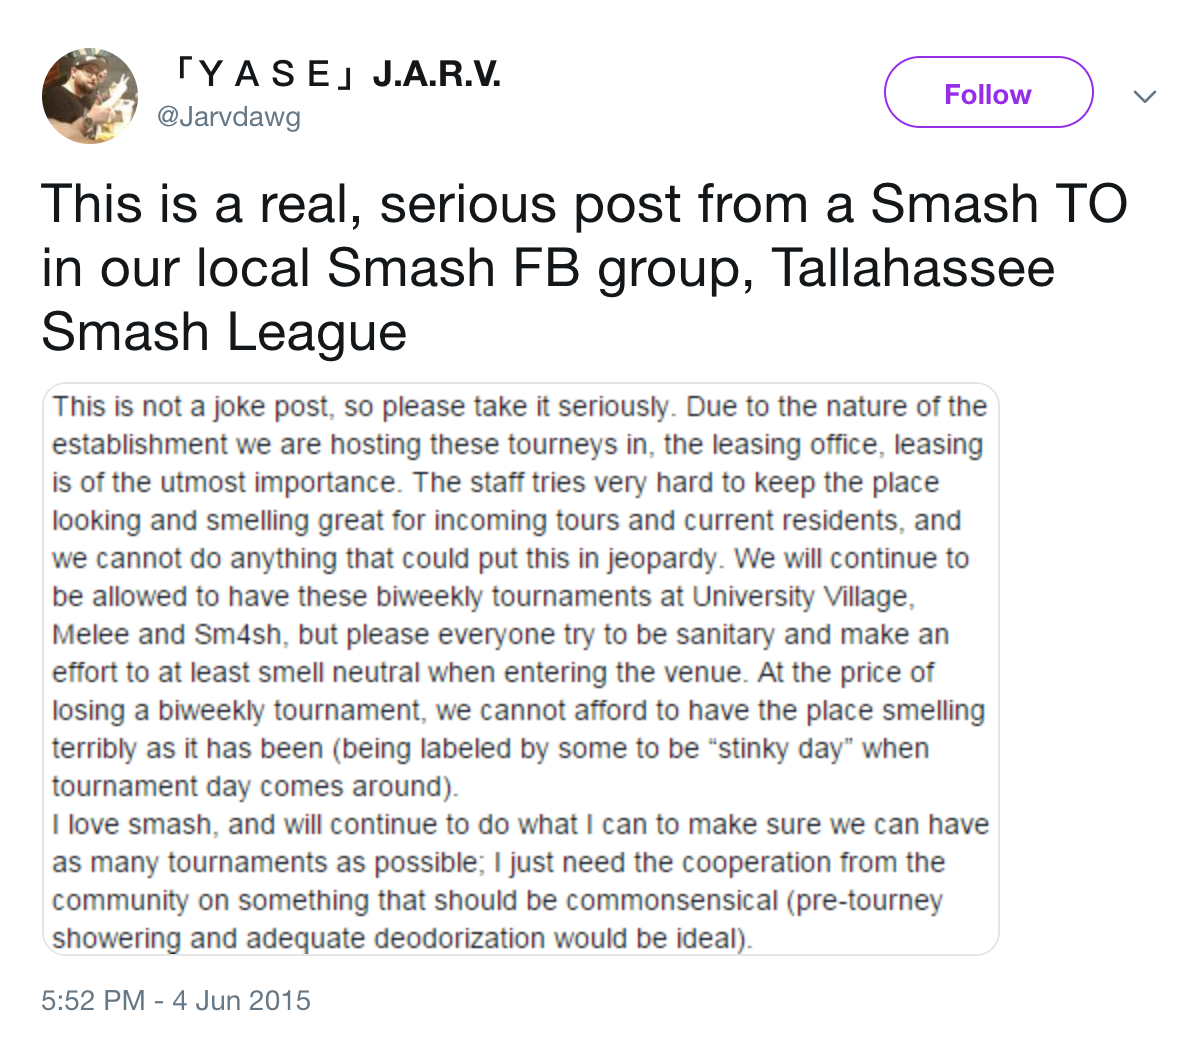The height and width of the screenshot is (1044, 1192).
Task: Open the tweet timestamp 5:52 PM link
Action: (x=93, y=1001)
